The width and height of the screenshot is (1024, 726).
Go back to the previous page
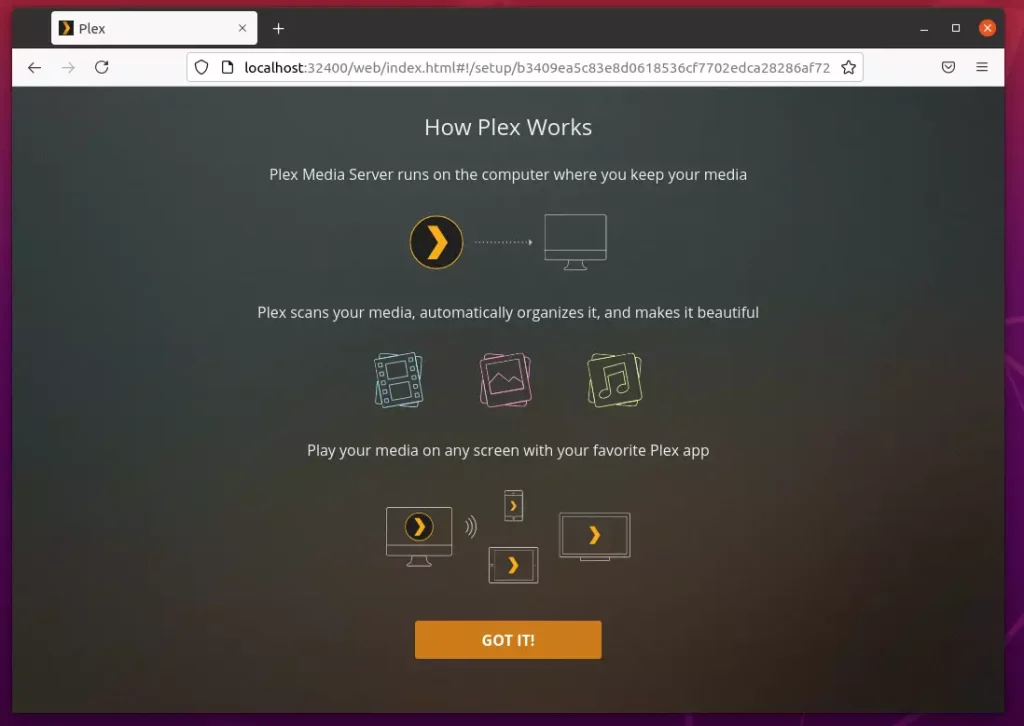click(x=35, y=67)
